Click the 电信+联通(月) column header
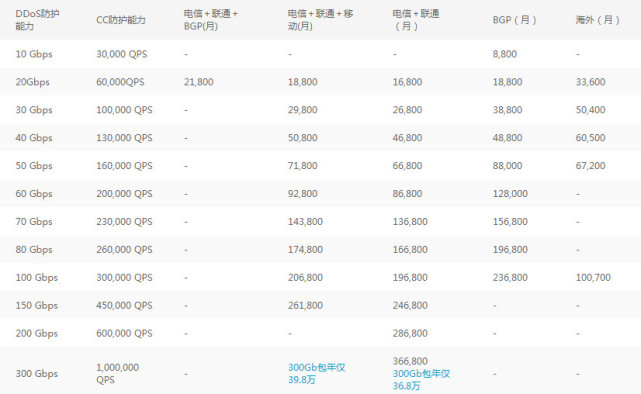The image size is (641, 394). [x=416, y=20]
